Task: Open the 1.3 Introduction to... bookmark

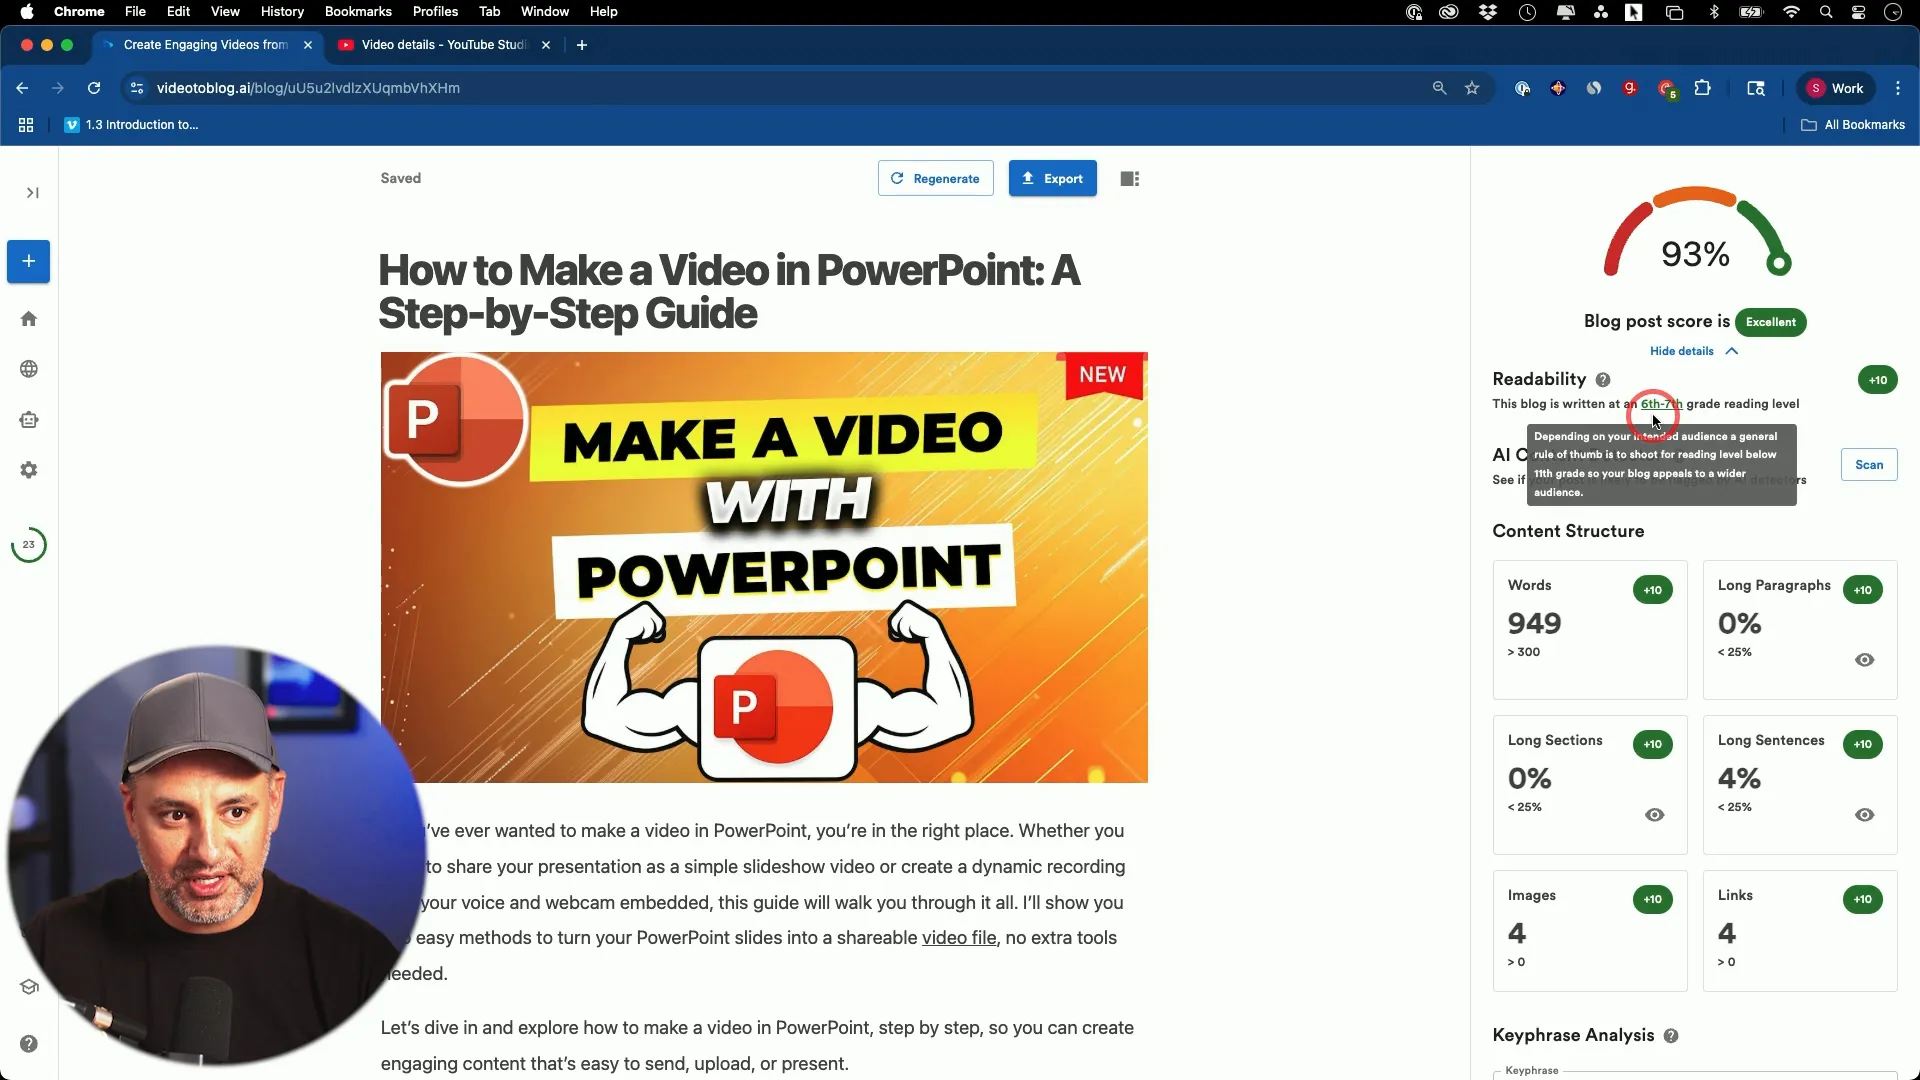Action: pyautogui.click(x=132, y=125)
